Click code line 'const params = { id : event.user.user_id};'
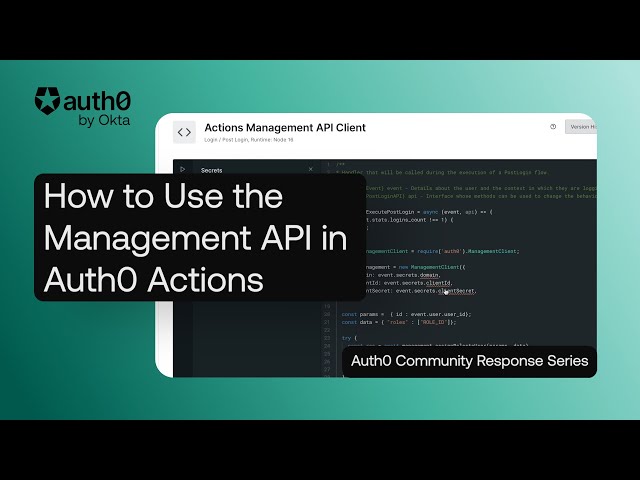This screenshot has height=480, width=640. point(407,314)
